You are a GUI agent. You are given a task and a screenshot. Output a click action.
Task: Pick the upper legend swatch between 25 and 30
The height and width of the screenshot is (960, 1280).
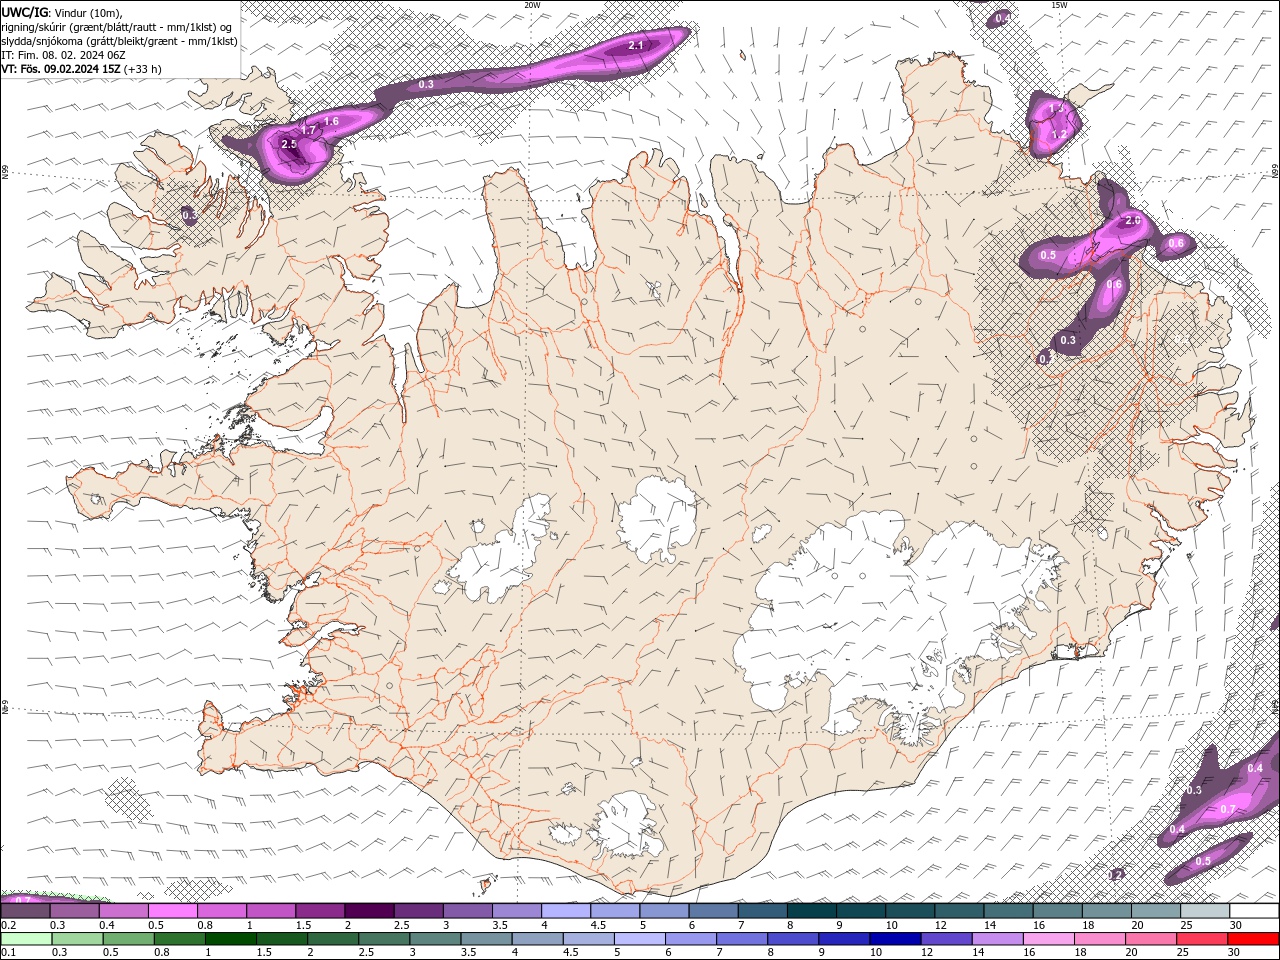click(1205, 911)
